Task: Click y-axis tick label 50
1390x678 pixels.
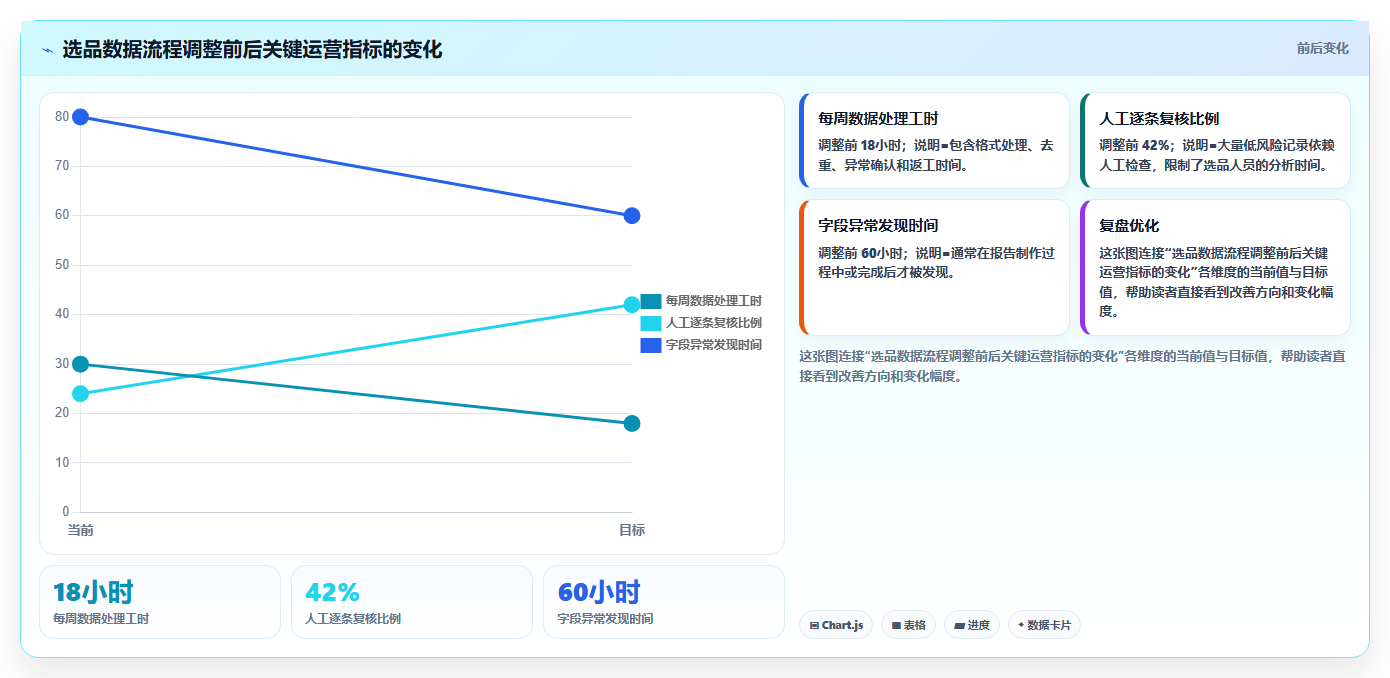Action: click(x=62, y=265)
